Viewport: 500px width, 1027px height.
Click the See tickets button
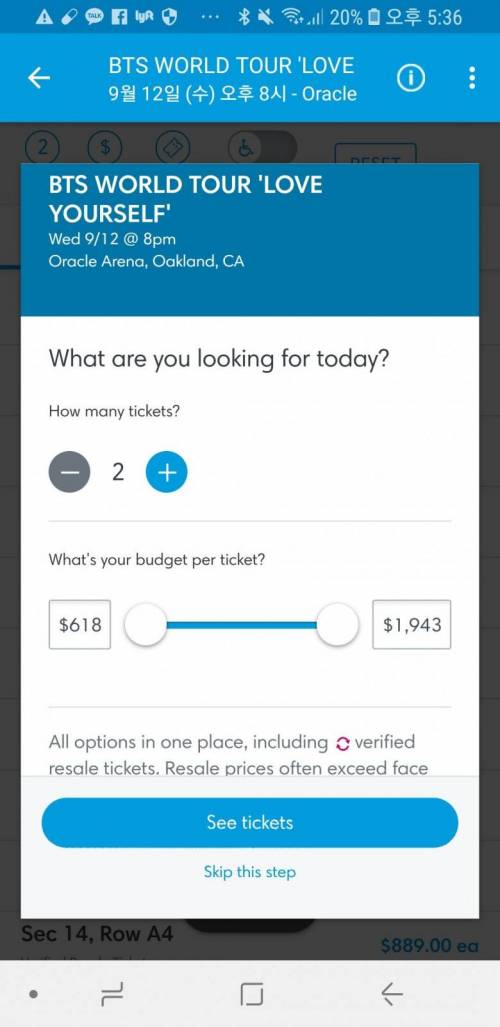pyautogui.click(x=250, y=823)
